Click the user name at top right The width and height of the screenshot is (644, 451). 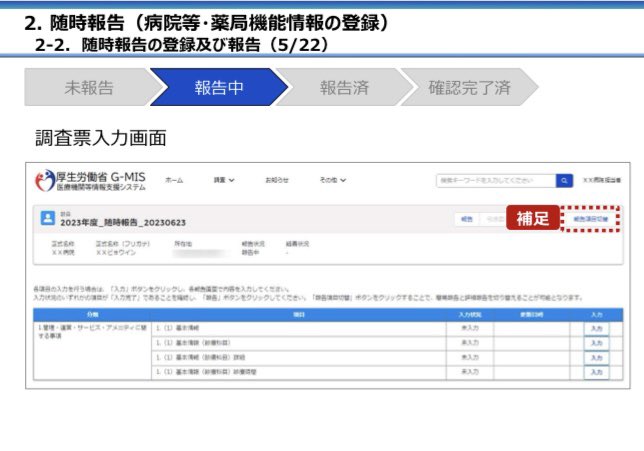[602, 180]
